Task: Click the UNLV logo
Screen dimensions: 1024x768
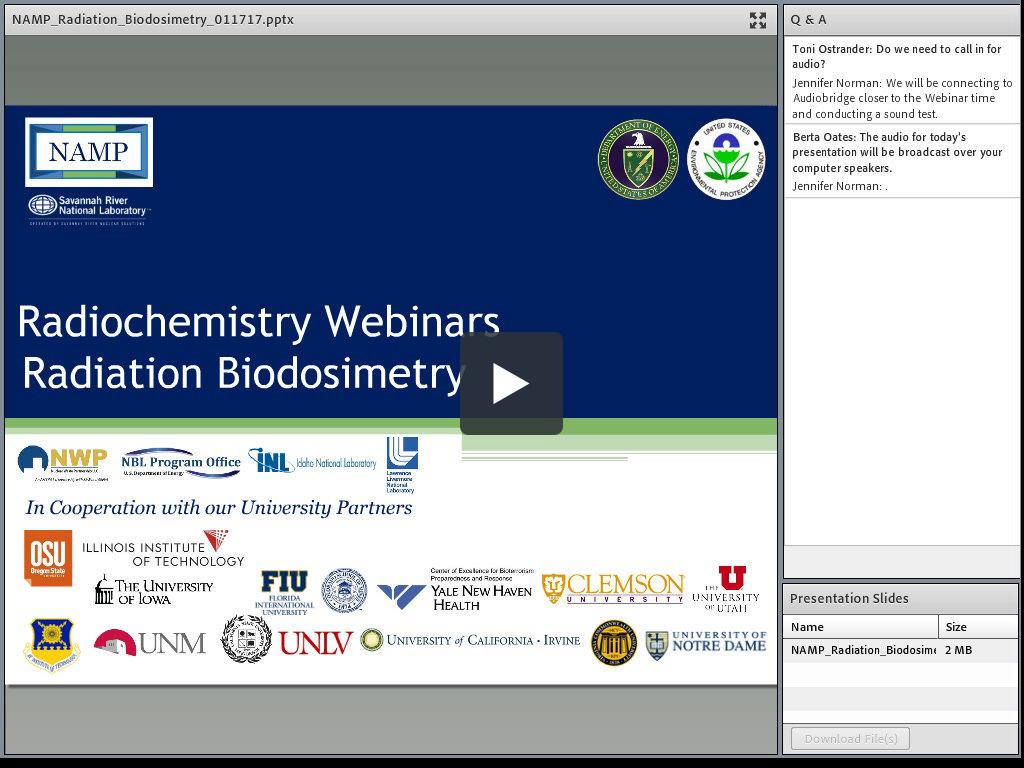Action: click(316, 643)
